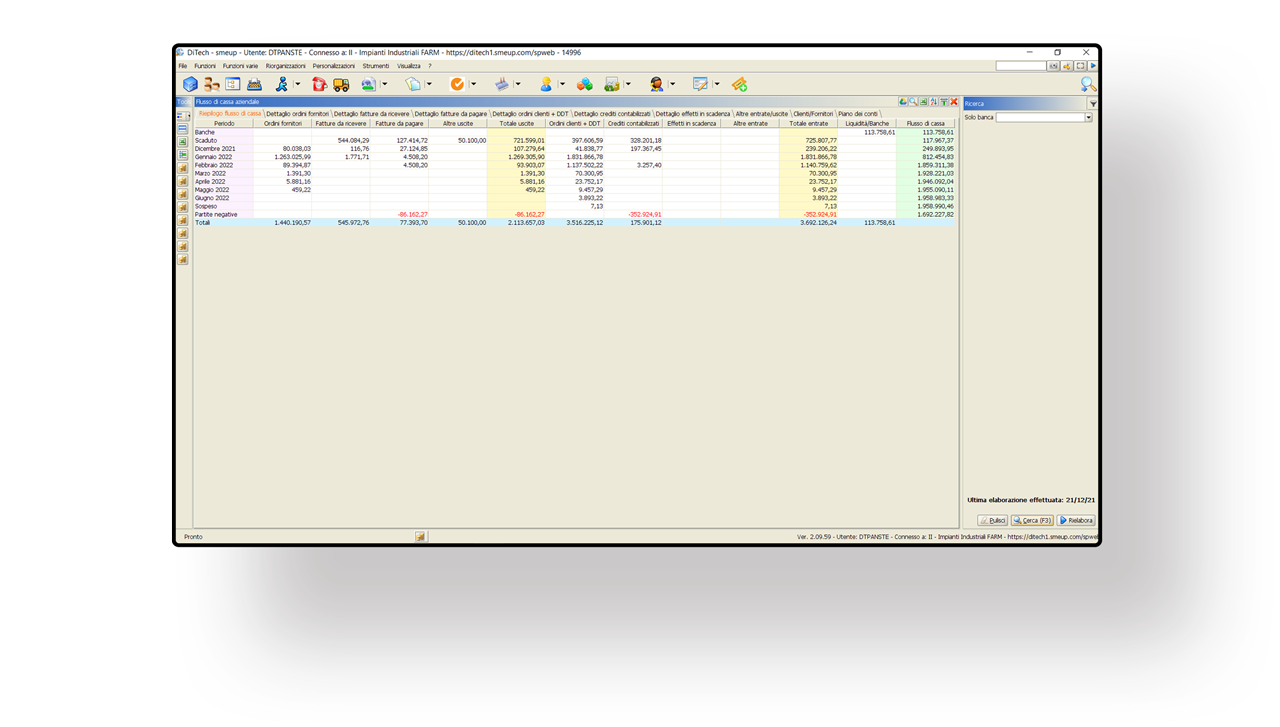The height and width of the screenshot is (727, 1280).
Task: Click the Excel export icon above the table
Action: pyautogui.click(x=924, y=102)
